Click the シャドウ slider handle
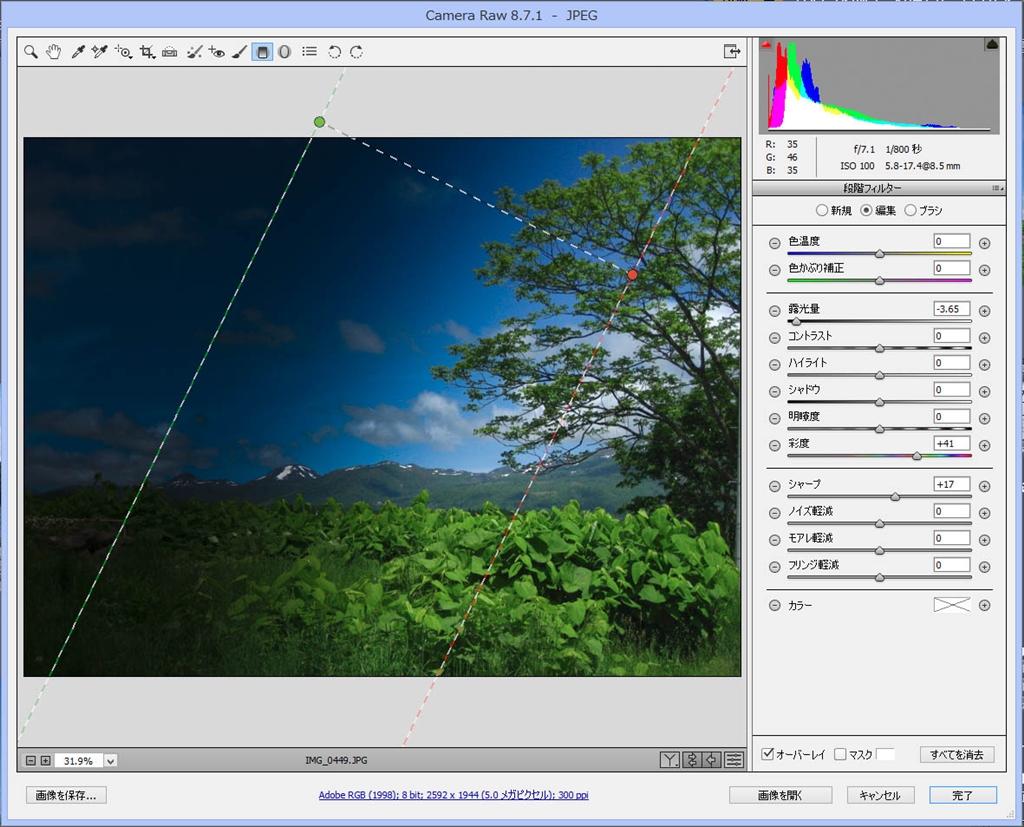The height and width of the screenshot is (827, 1024). click(x=880, y=402)
